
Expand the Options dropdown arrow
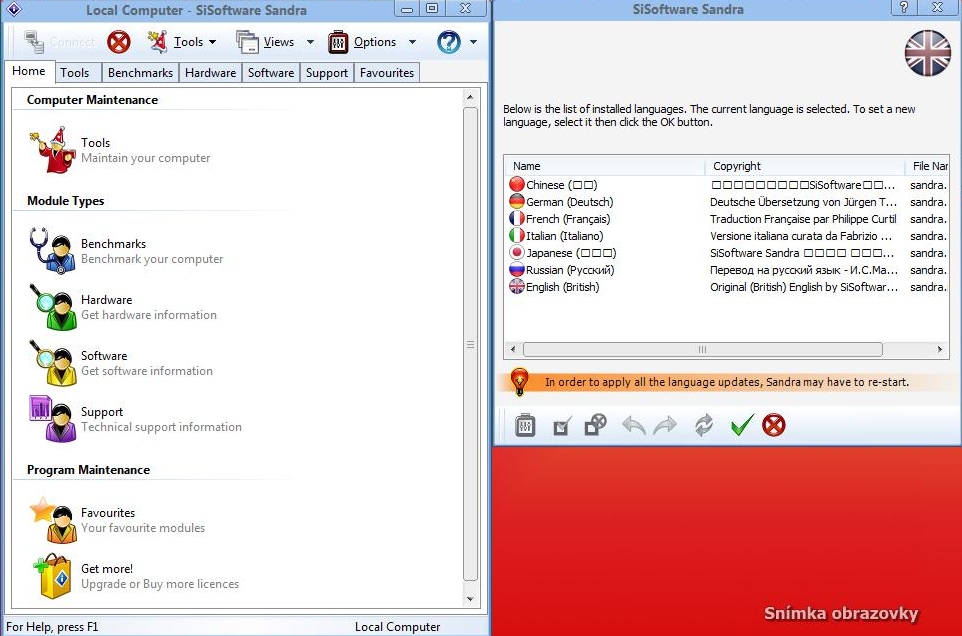pyautogui.click(x=412, y=42)
